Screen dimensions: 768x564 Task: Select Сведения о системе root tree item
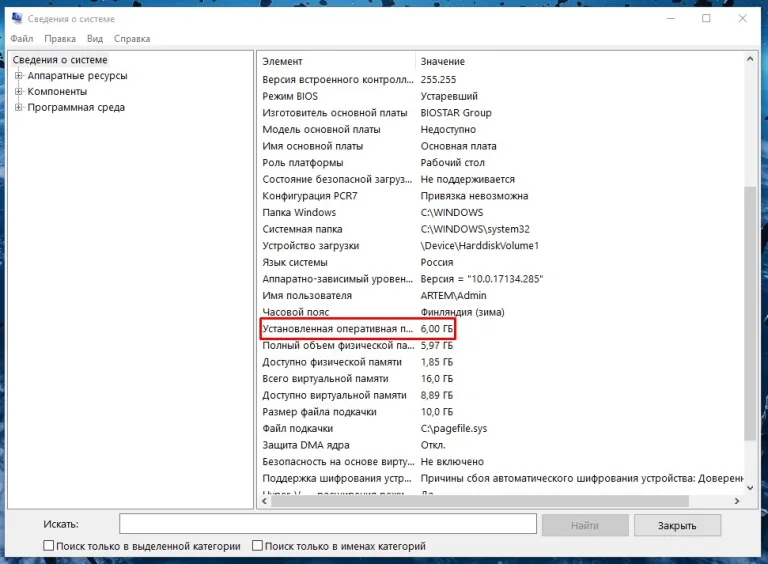60,60
